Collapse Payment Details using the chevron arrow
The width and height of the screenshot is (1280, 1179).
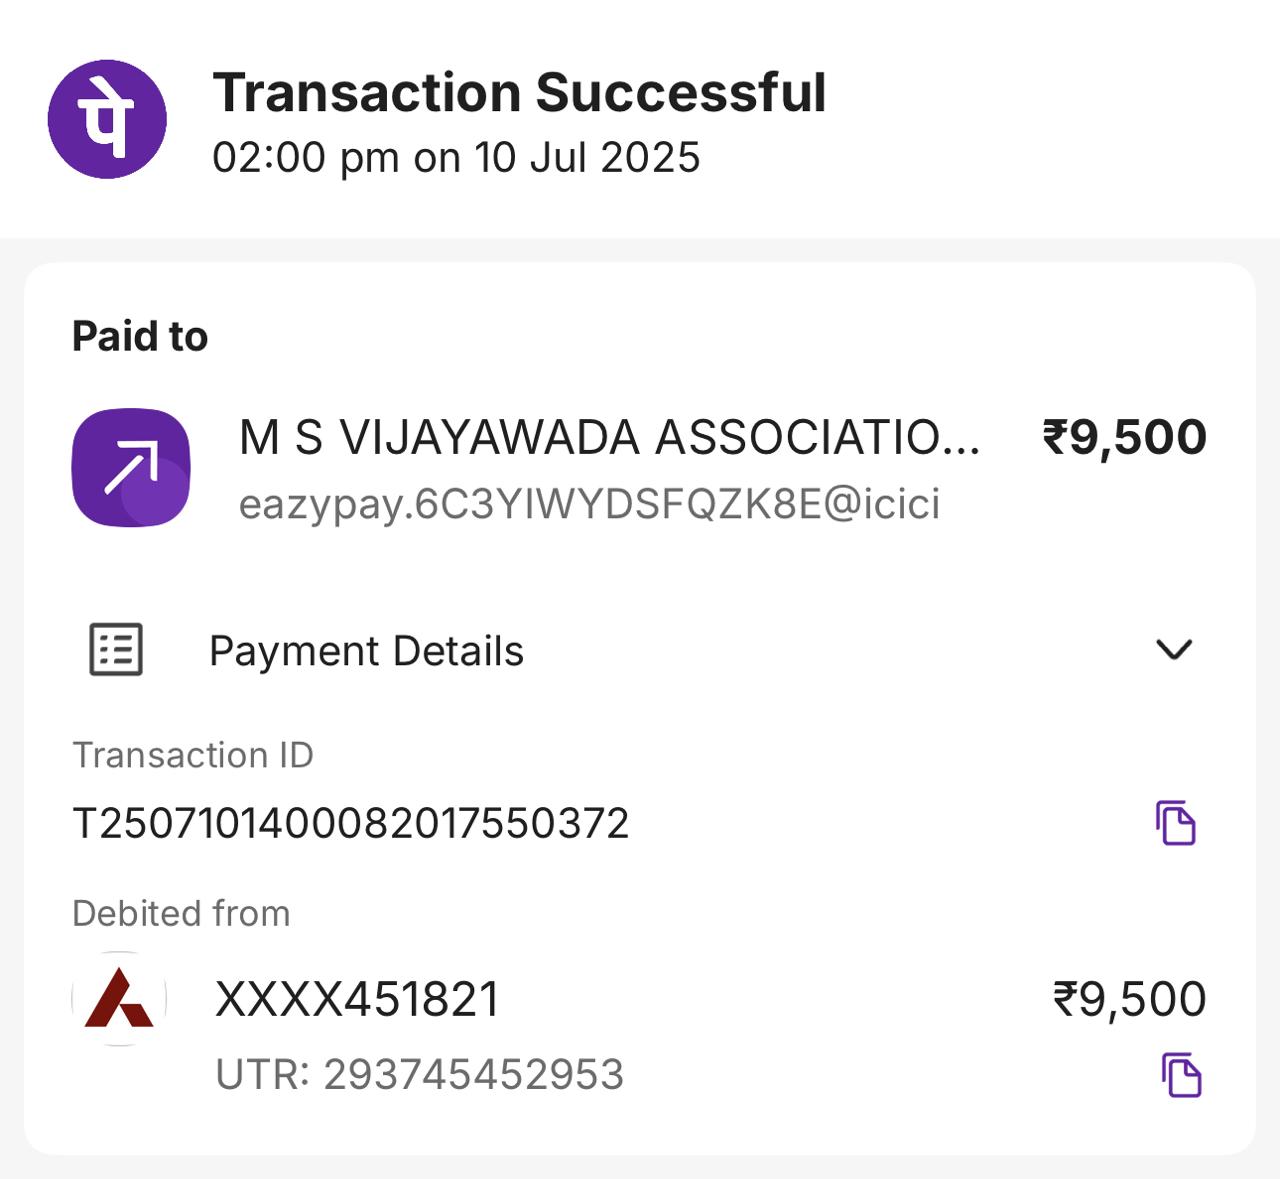pos(1174,650)
